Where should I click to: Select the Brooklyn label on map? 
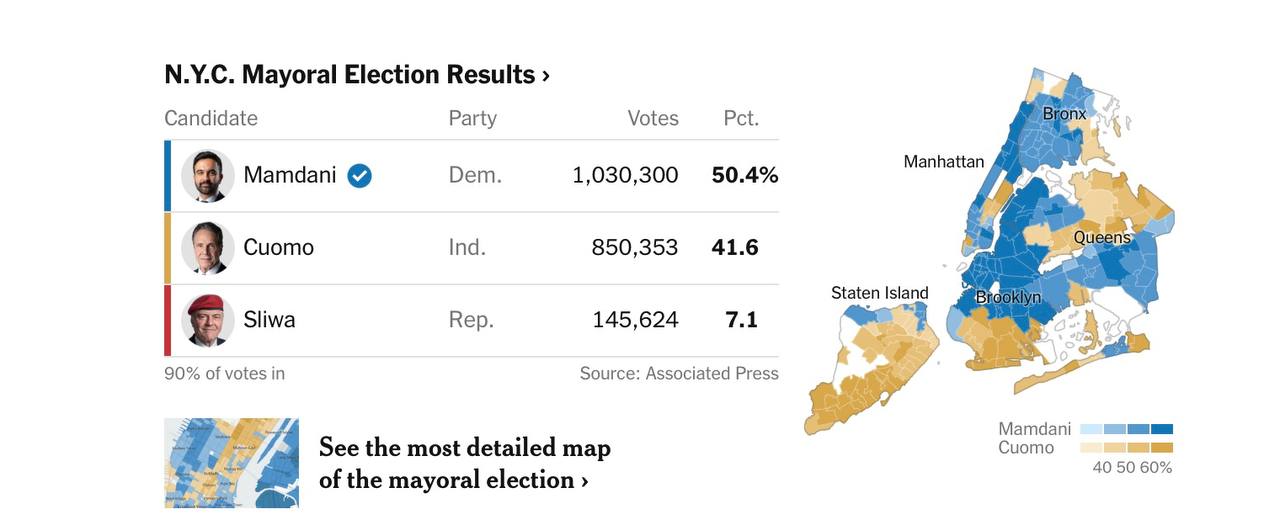tap(1008, 297)
